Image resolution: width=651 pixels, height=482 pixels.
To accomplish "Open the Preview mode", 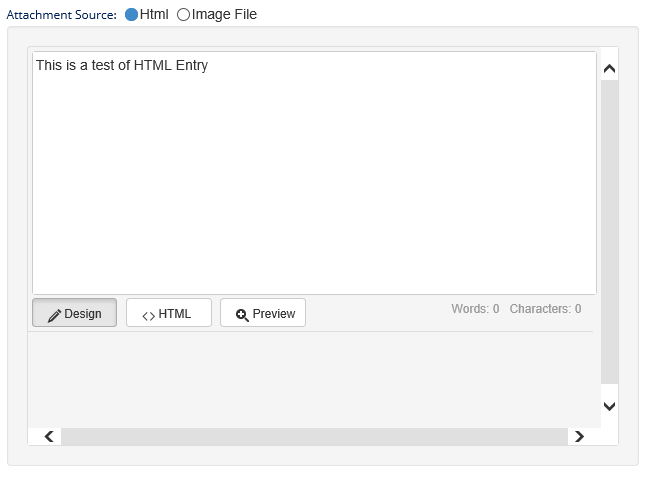I will click(x=263, y=313).
